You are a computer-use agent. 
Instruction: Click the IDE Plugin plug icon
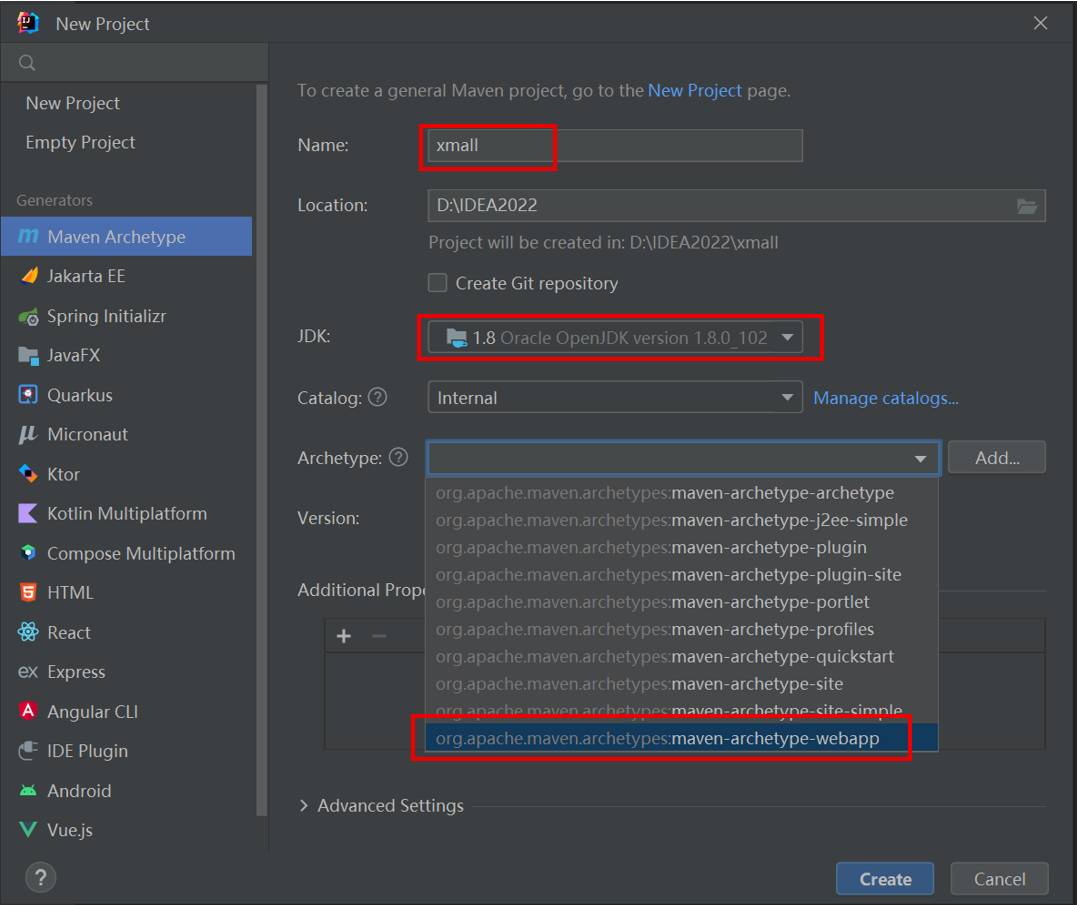pos(27,751)
